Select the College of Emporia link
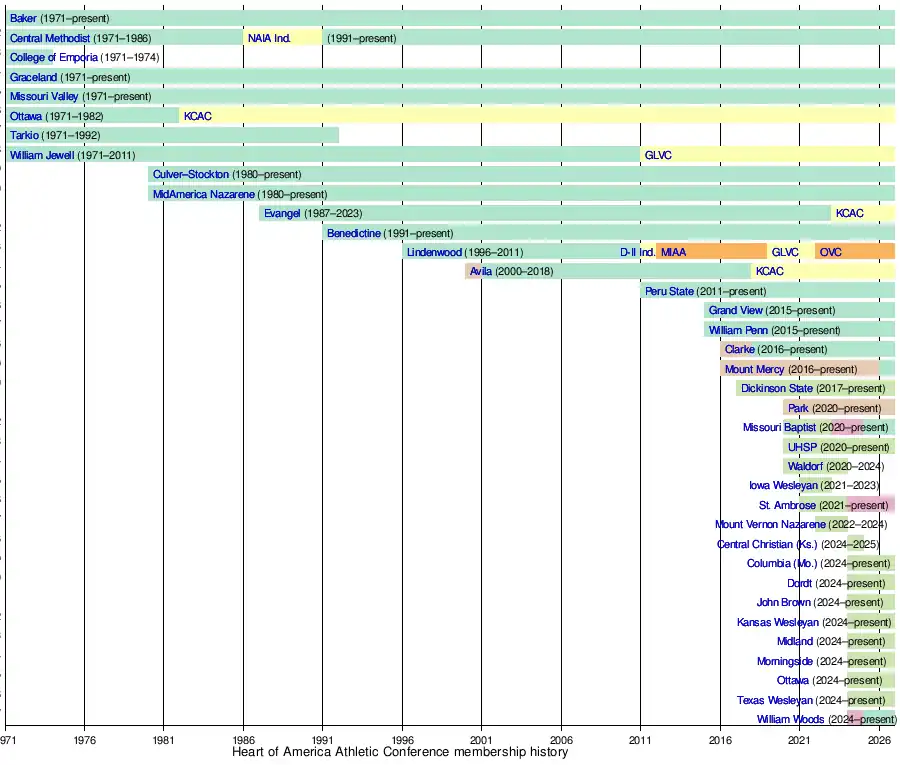 tap(53, 57)
